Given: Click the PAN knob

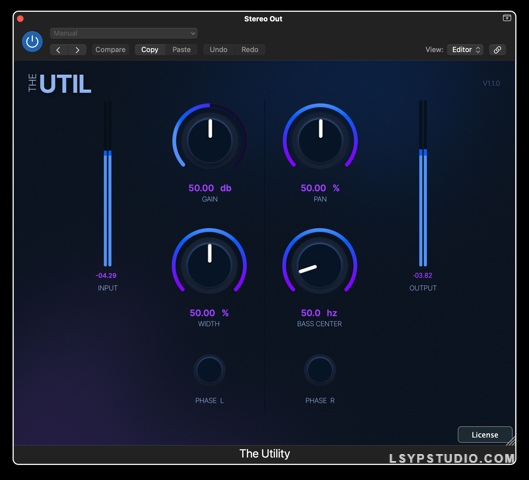Looking at the screenshot, I should 320,140.
